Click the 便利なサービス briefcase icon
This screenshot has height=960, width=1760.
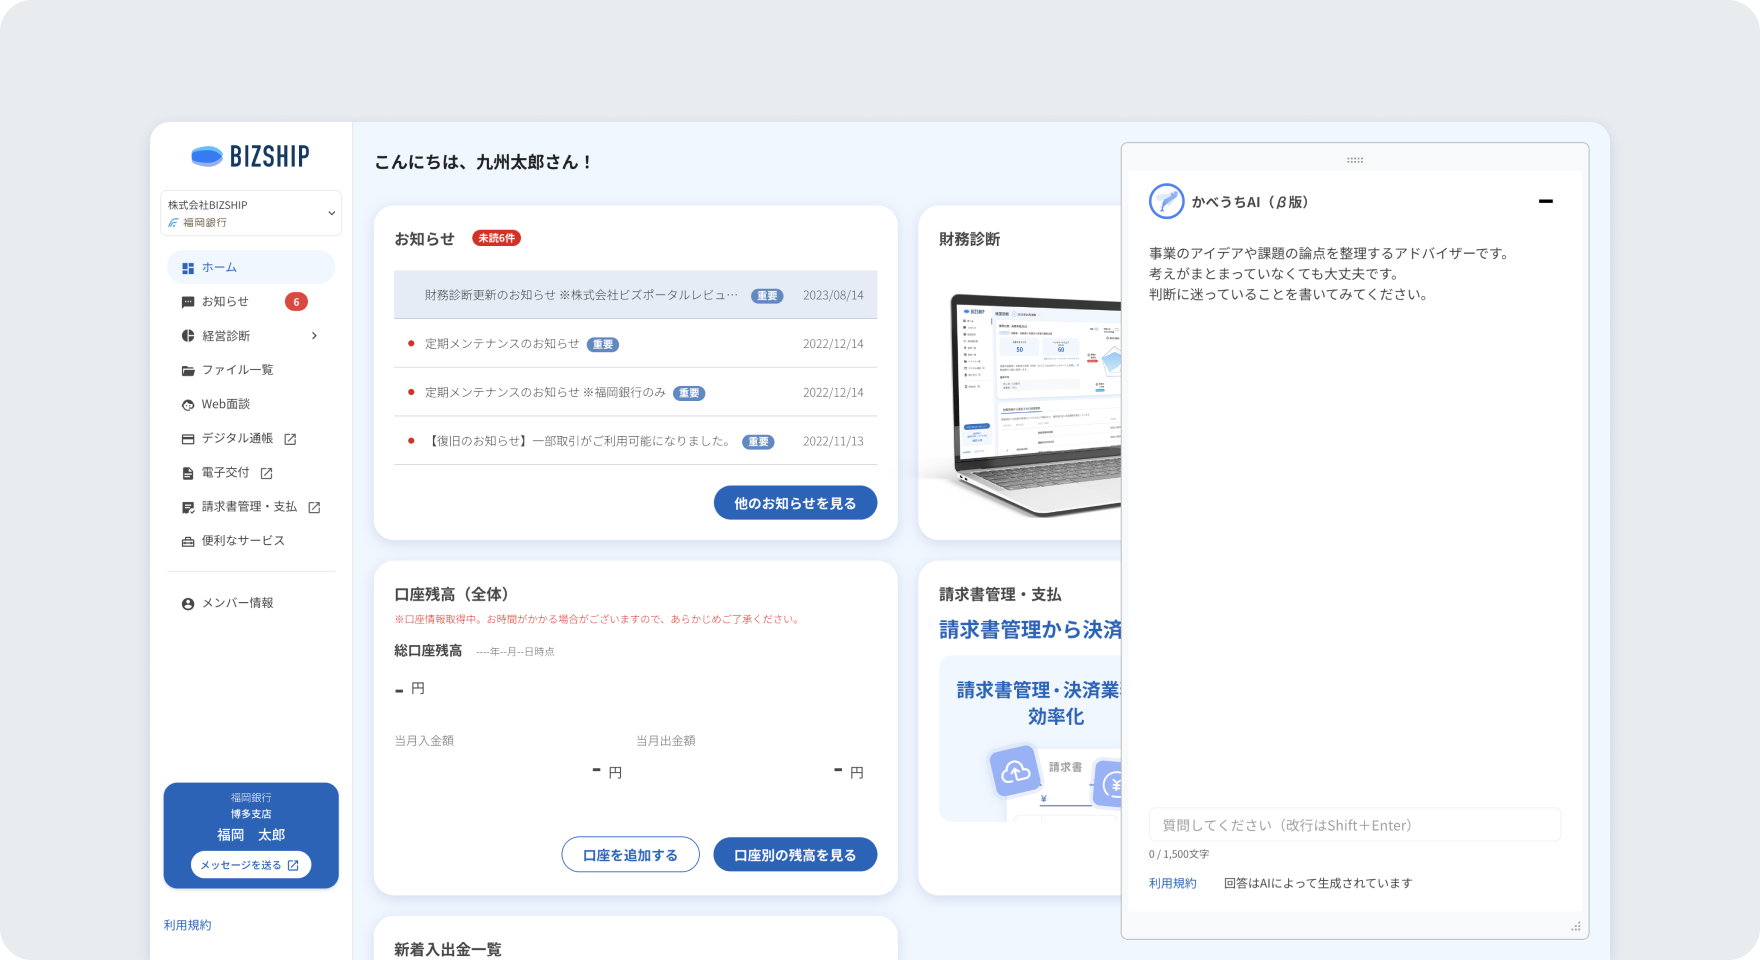point(188,541)
